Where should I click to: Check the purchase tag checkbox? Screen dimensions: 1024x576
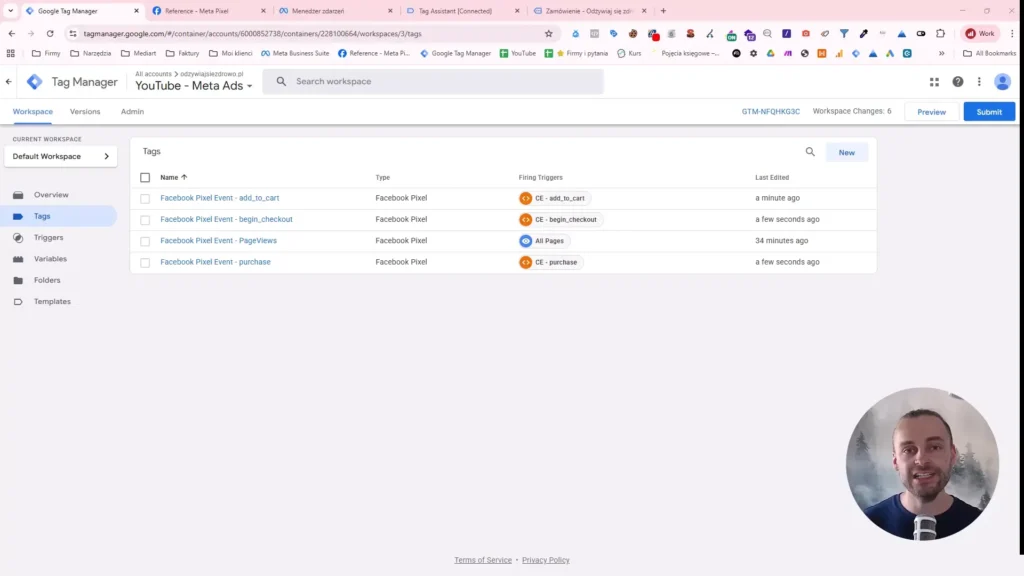point(145,263)
